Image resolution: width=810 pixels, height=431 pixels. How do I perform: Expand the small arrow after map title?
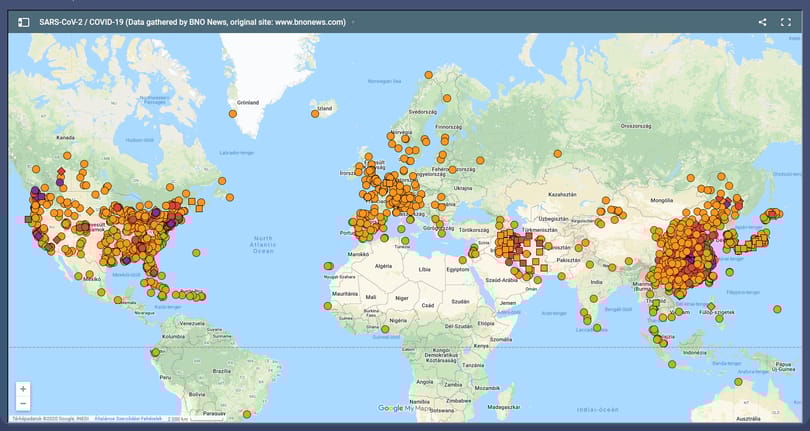[x=353, y=22]
